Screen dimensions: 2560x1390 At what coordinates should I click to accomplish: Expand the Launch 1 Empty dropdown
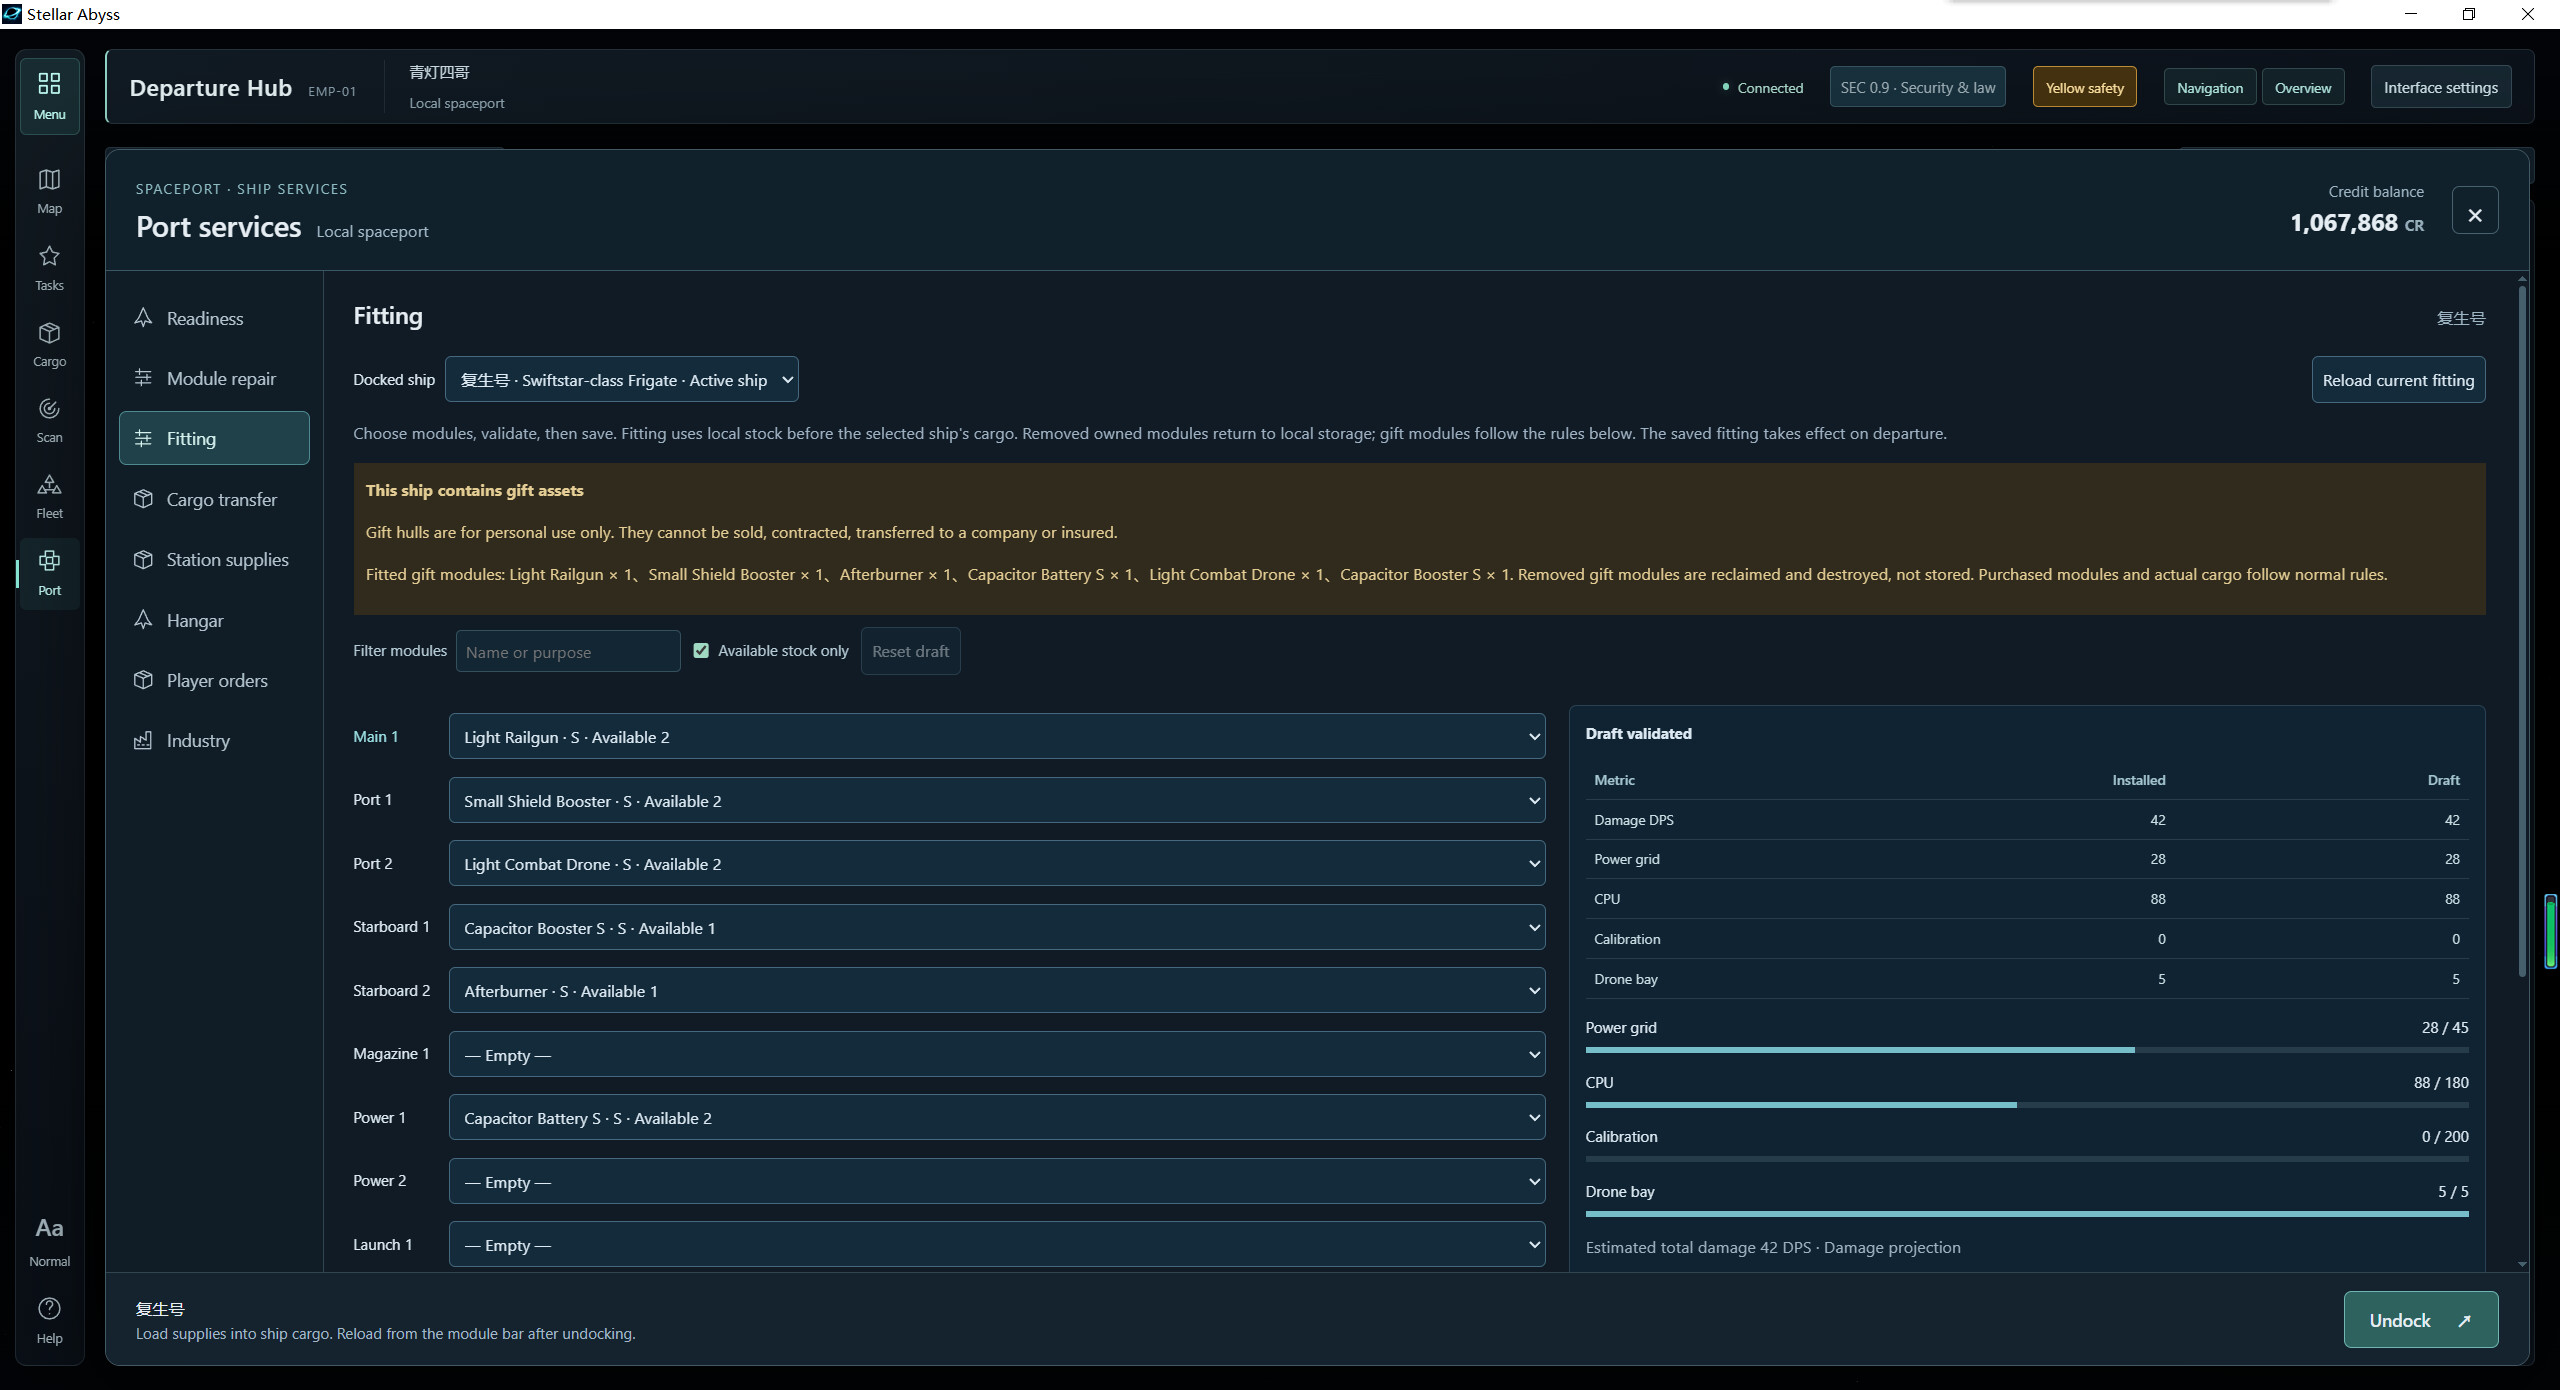pos(997,1244)
